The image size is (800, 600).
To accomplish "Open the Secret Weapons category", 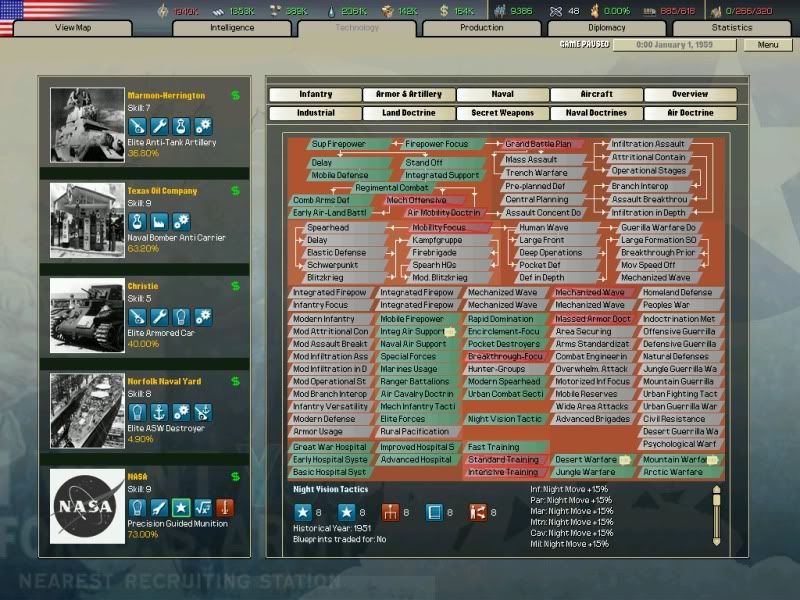I will coord(501,112).
